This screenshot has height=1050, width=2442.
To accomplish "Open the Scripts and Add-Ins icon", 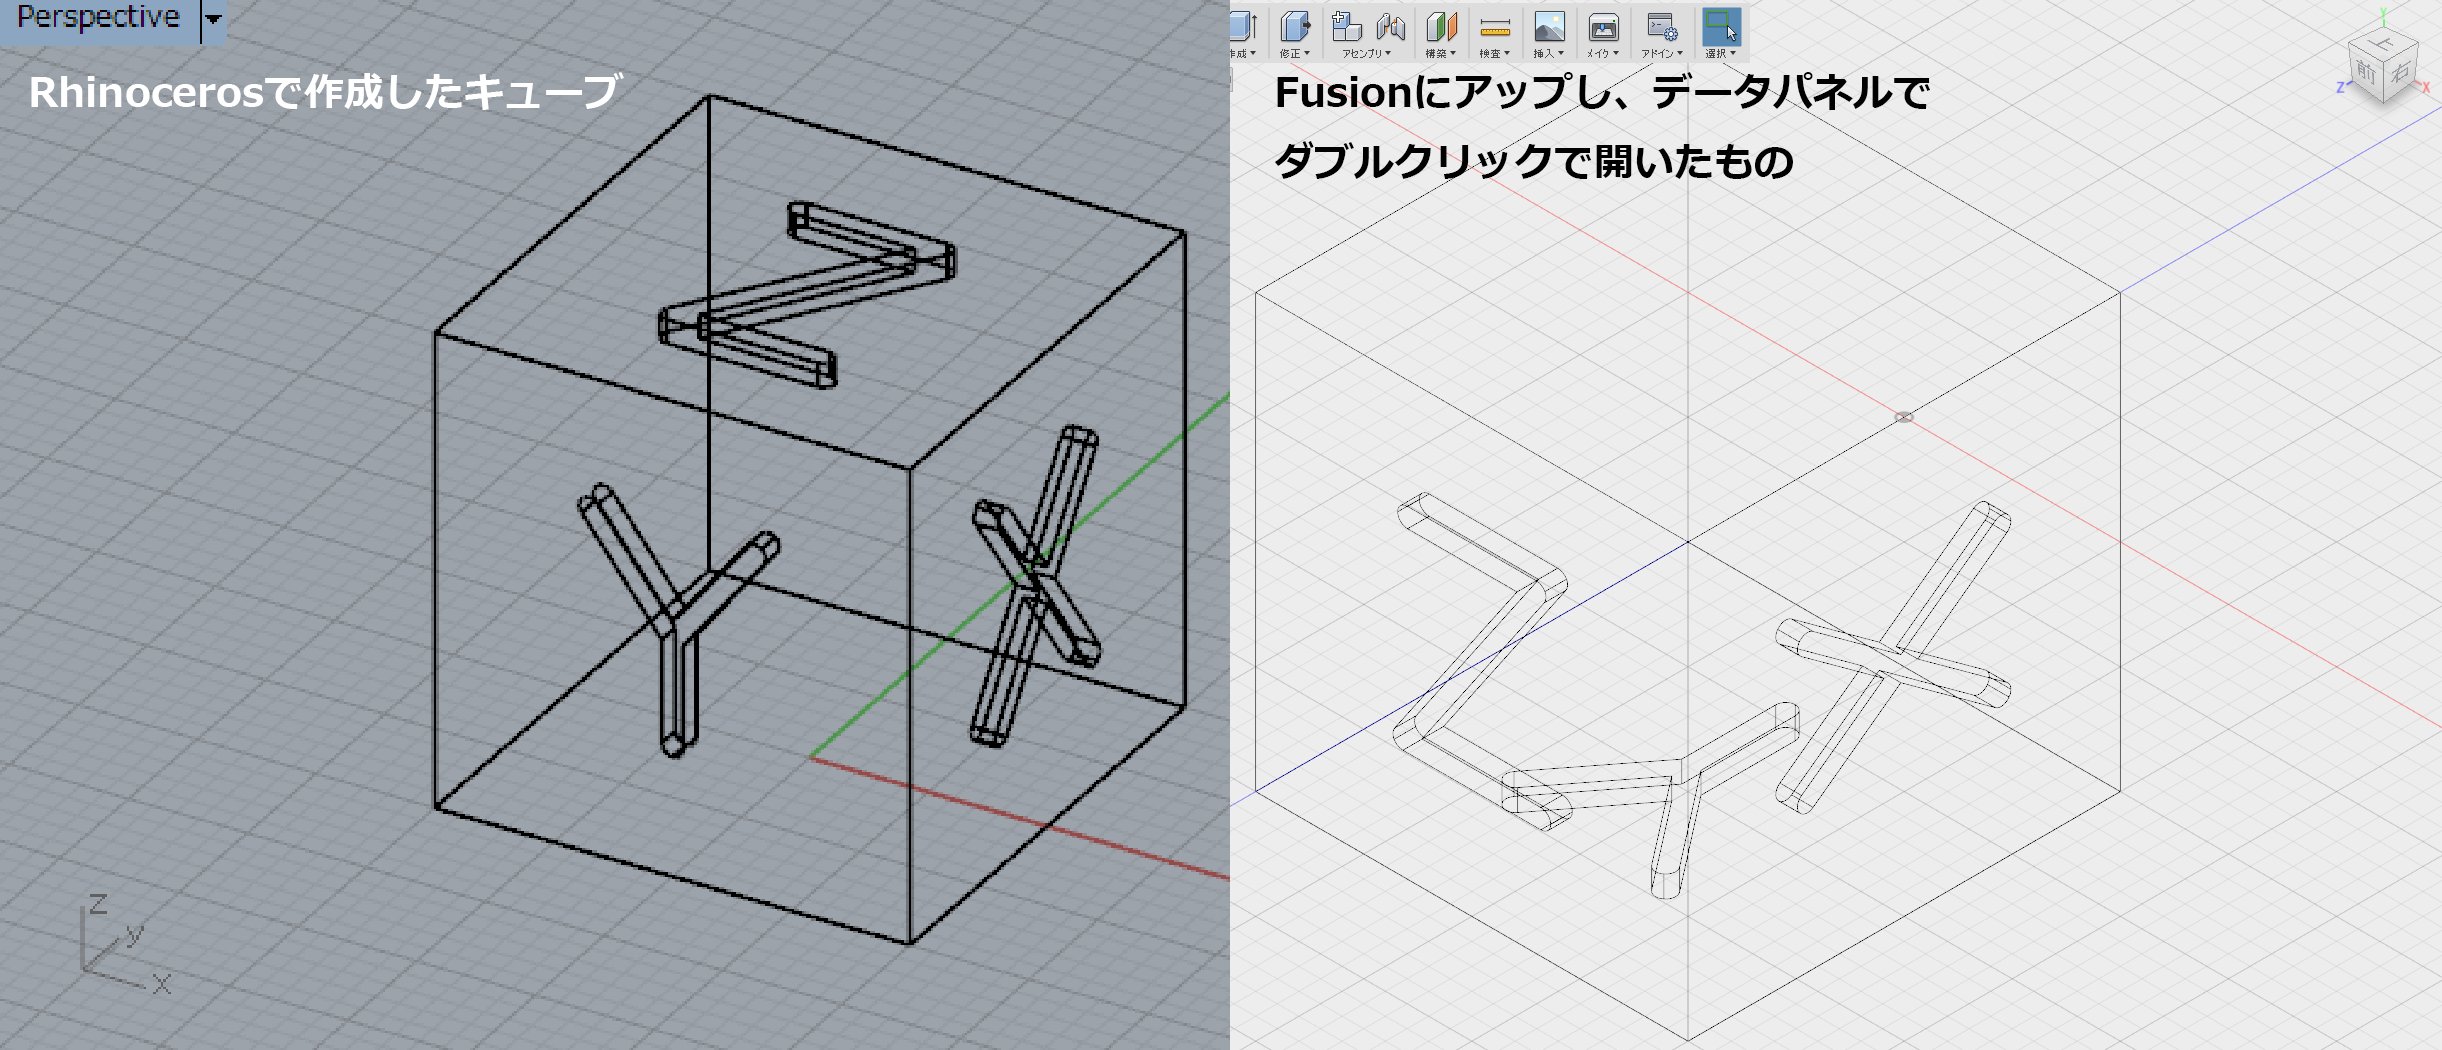I will tap(1662, 26).
